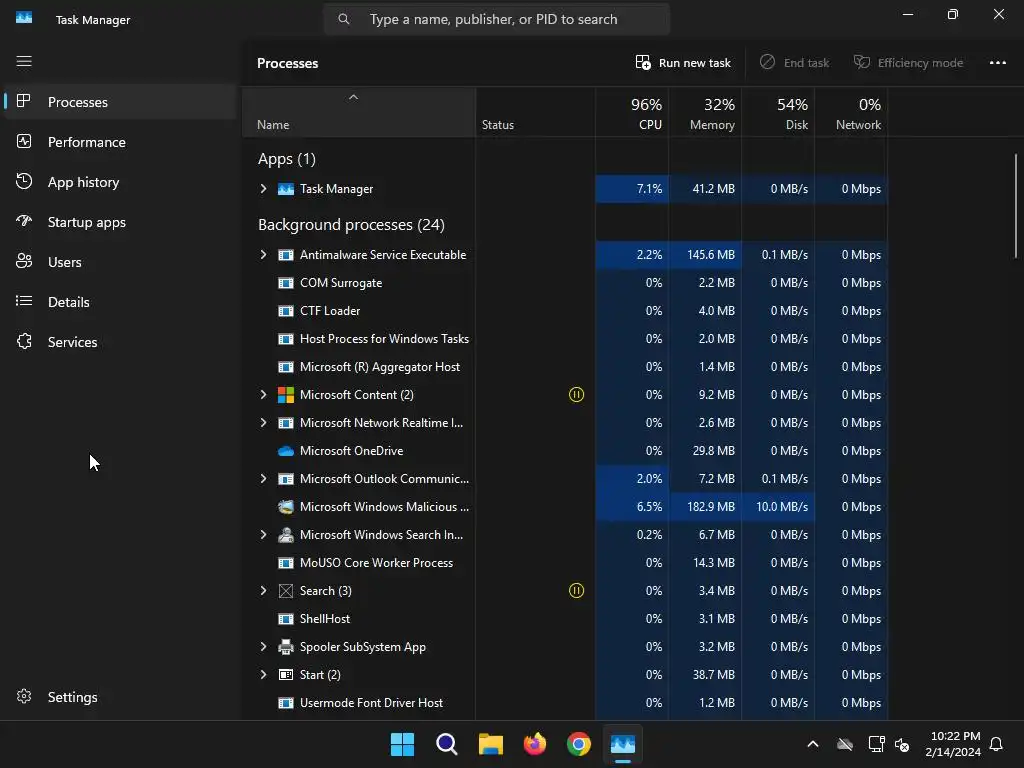Click the Windows Malicious removal tool icon

285,507
